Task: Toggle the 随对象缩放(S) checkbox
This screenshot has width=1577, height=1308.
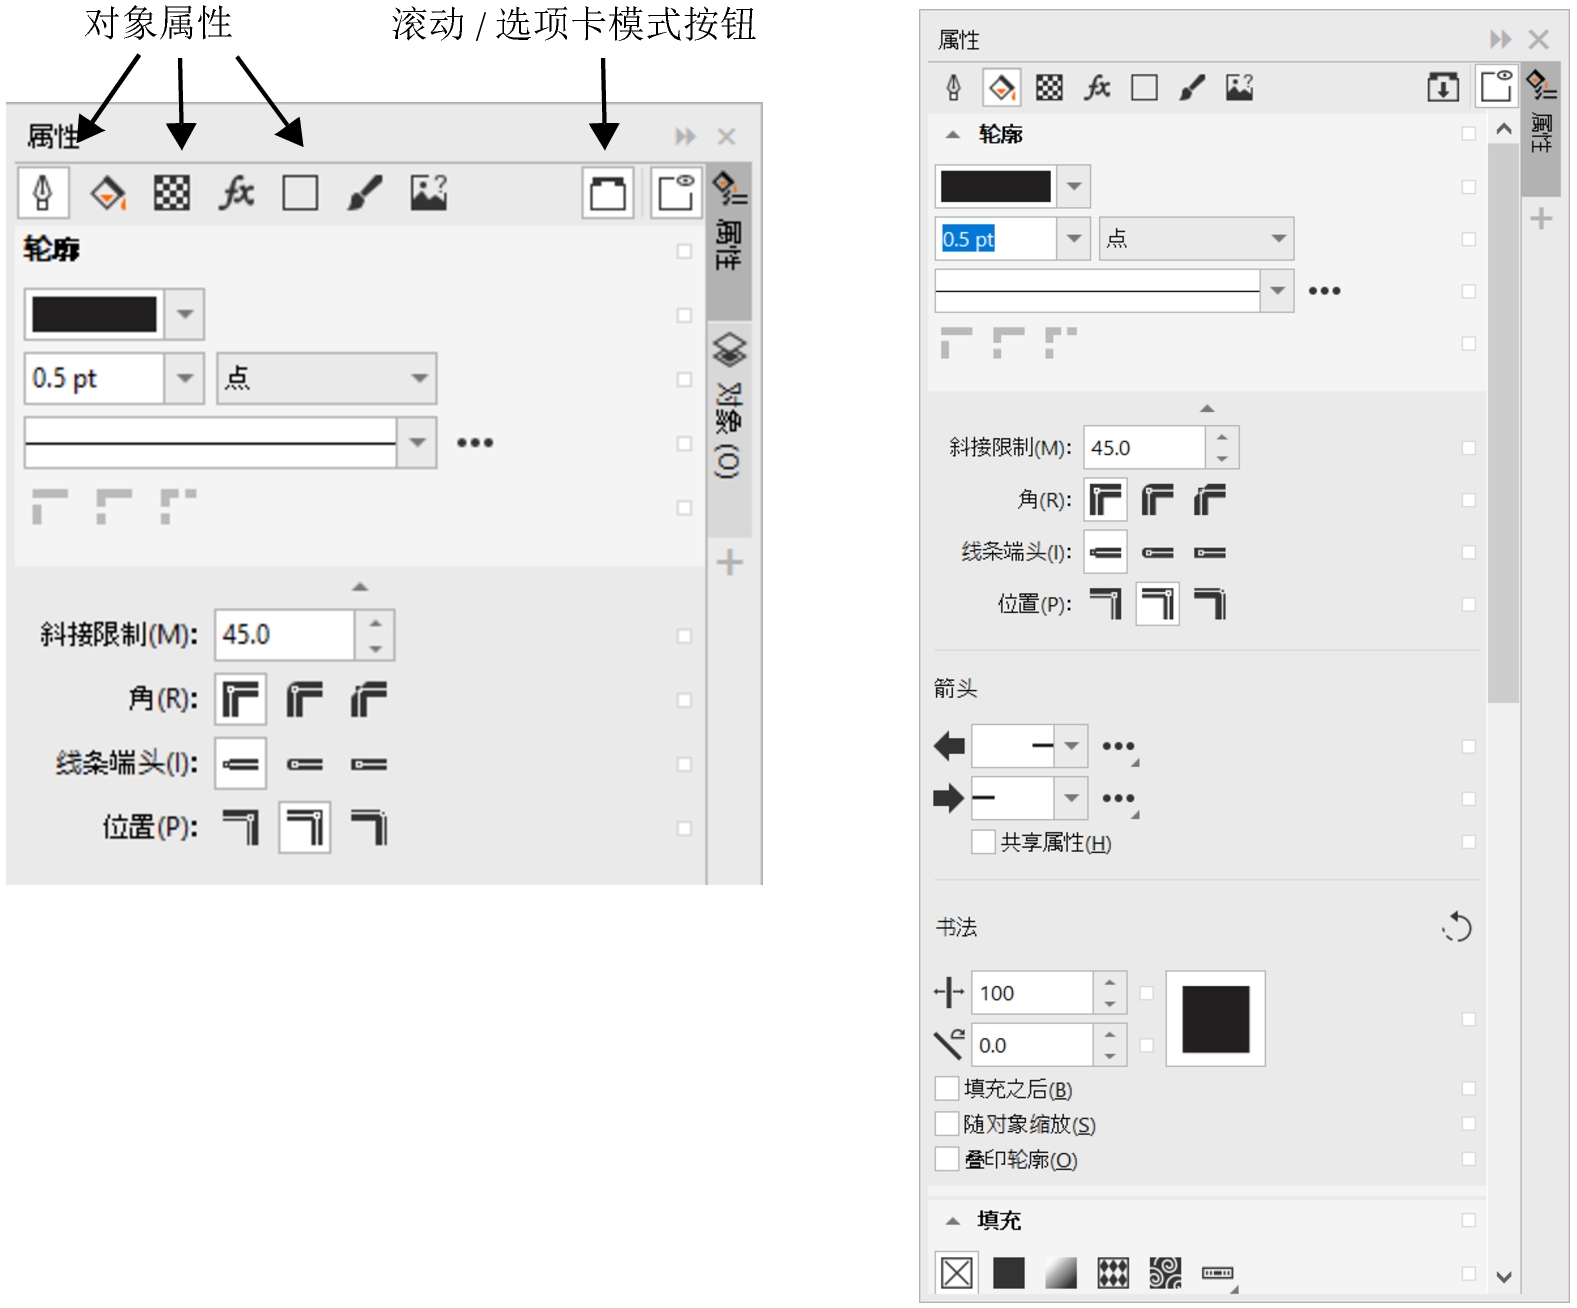Action: (946, 1124)
